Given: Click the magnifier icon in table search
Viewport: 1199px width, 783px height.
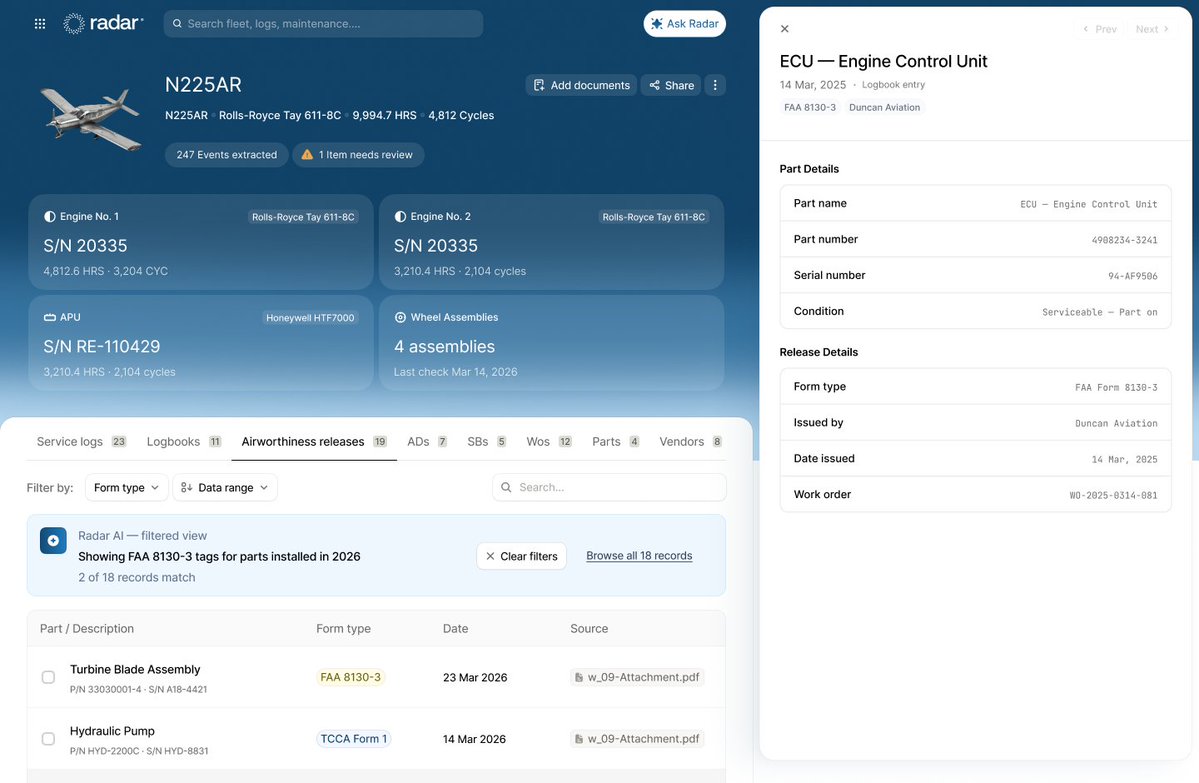Looking at the screenshot, I should point(506,487).
